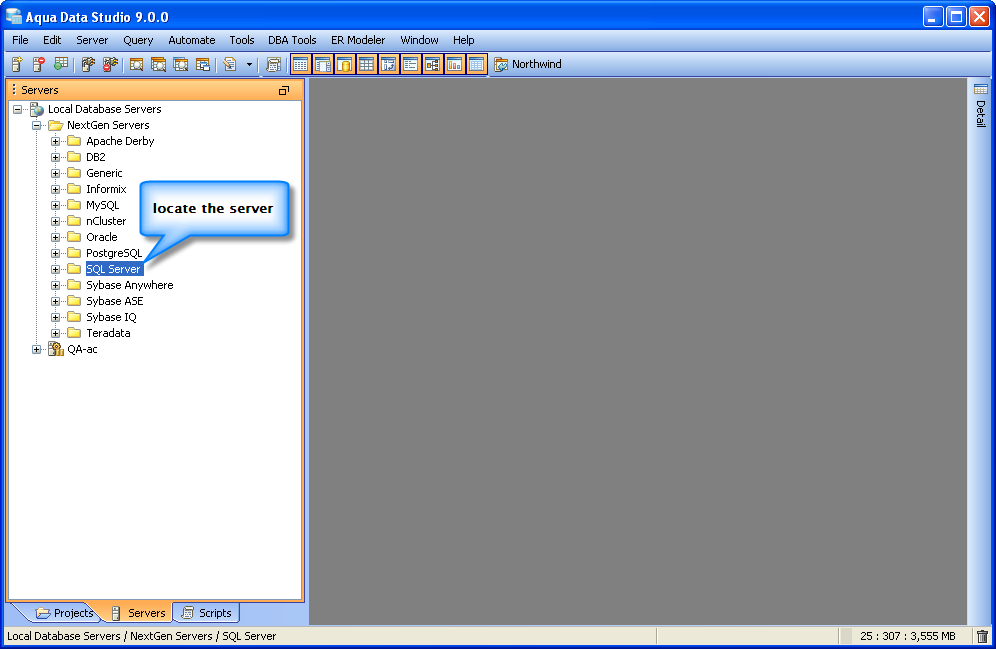Click the Northwind toolbar label
The image size is (996, 649).
(537, 64)
